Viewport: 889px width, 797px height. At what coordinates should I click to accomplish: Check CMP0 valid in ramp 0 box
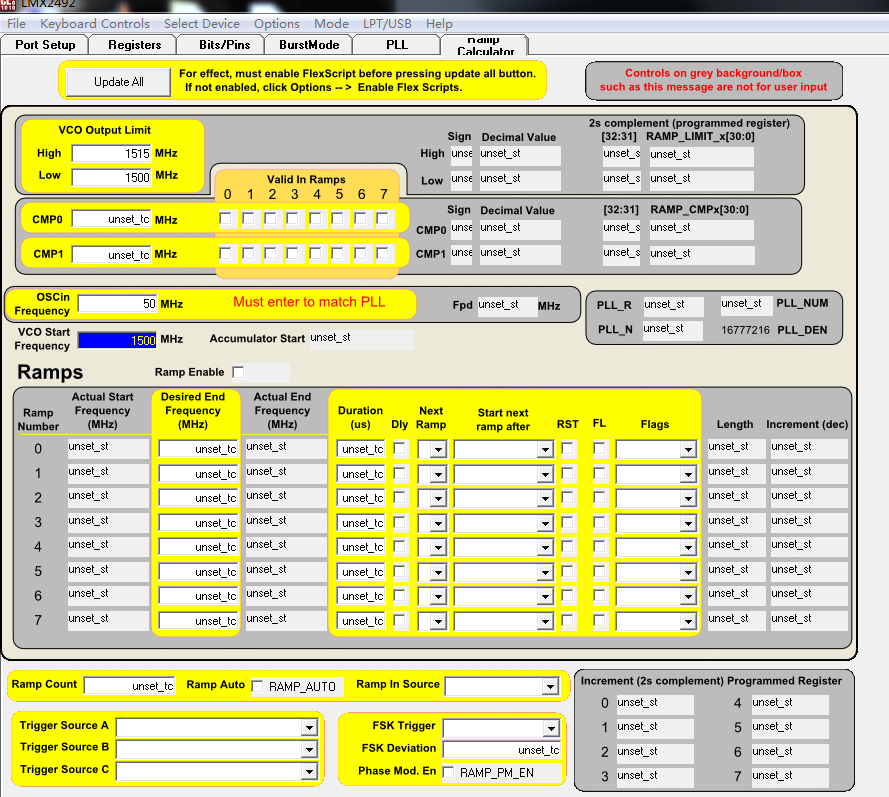click(225, 217)
